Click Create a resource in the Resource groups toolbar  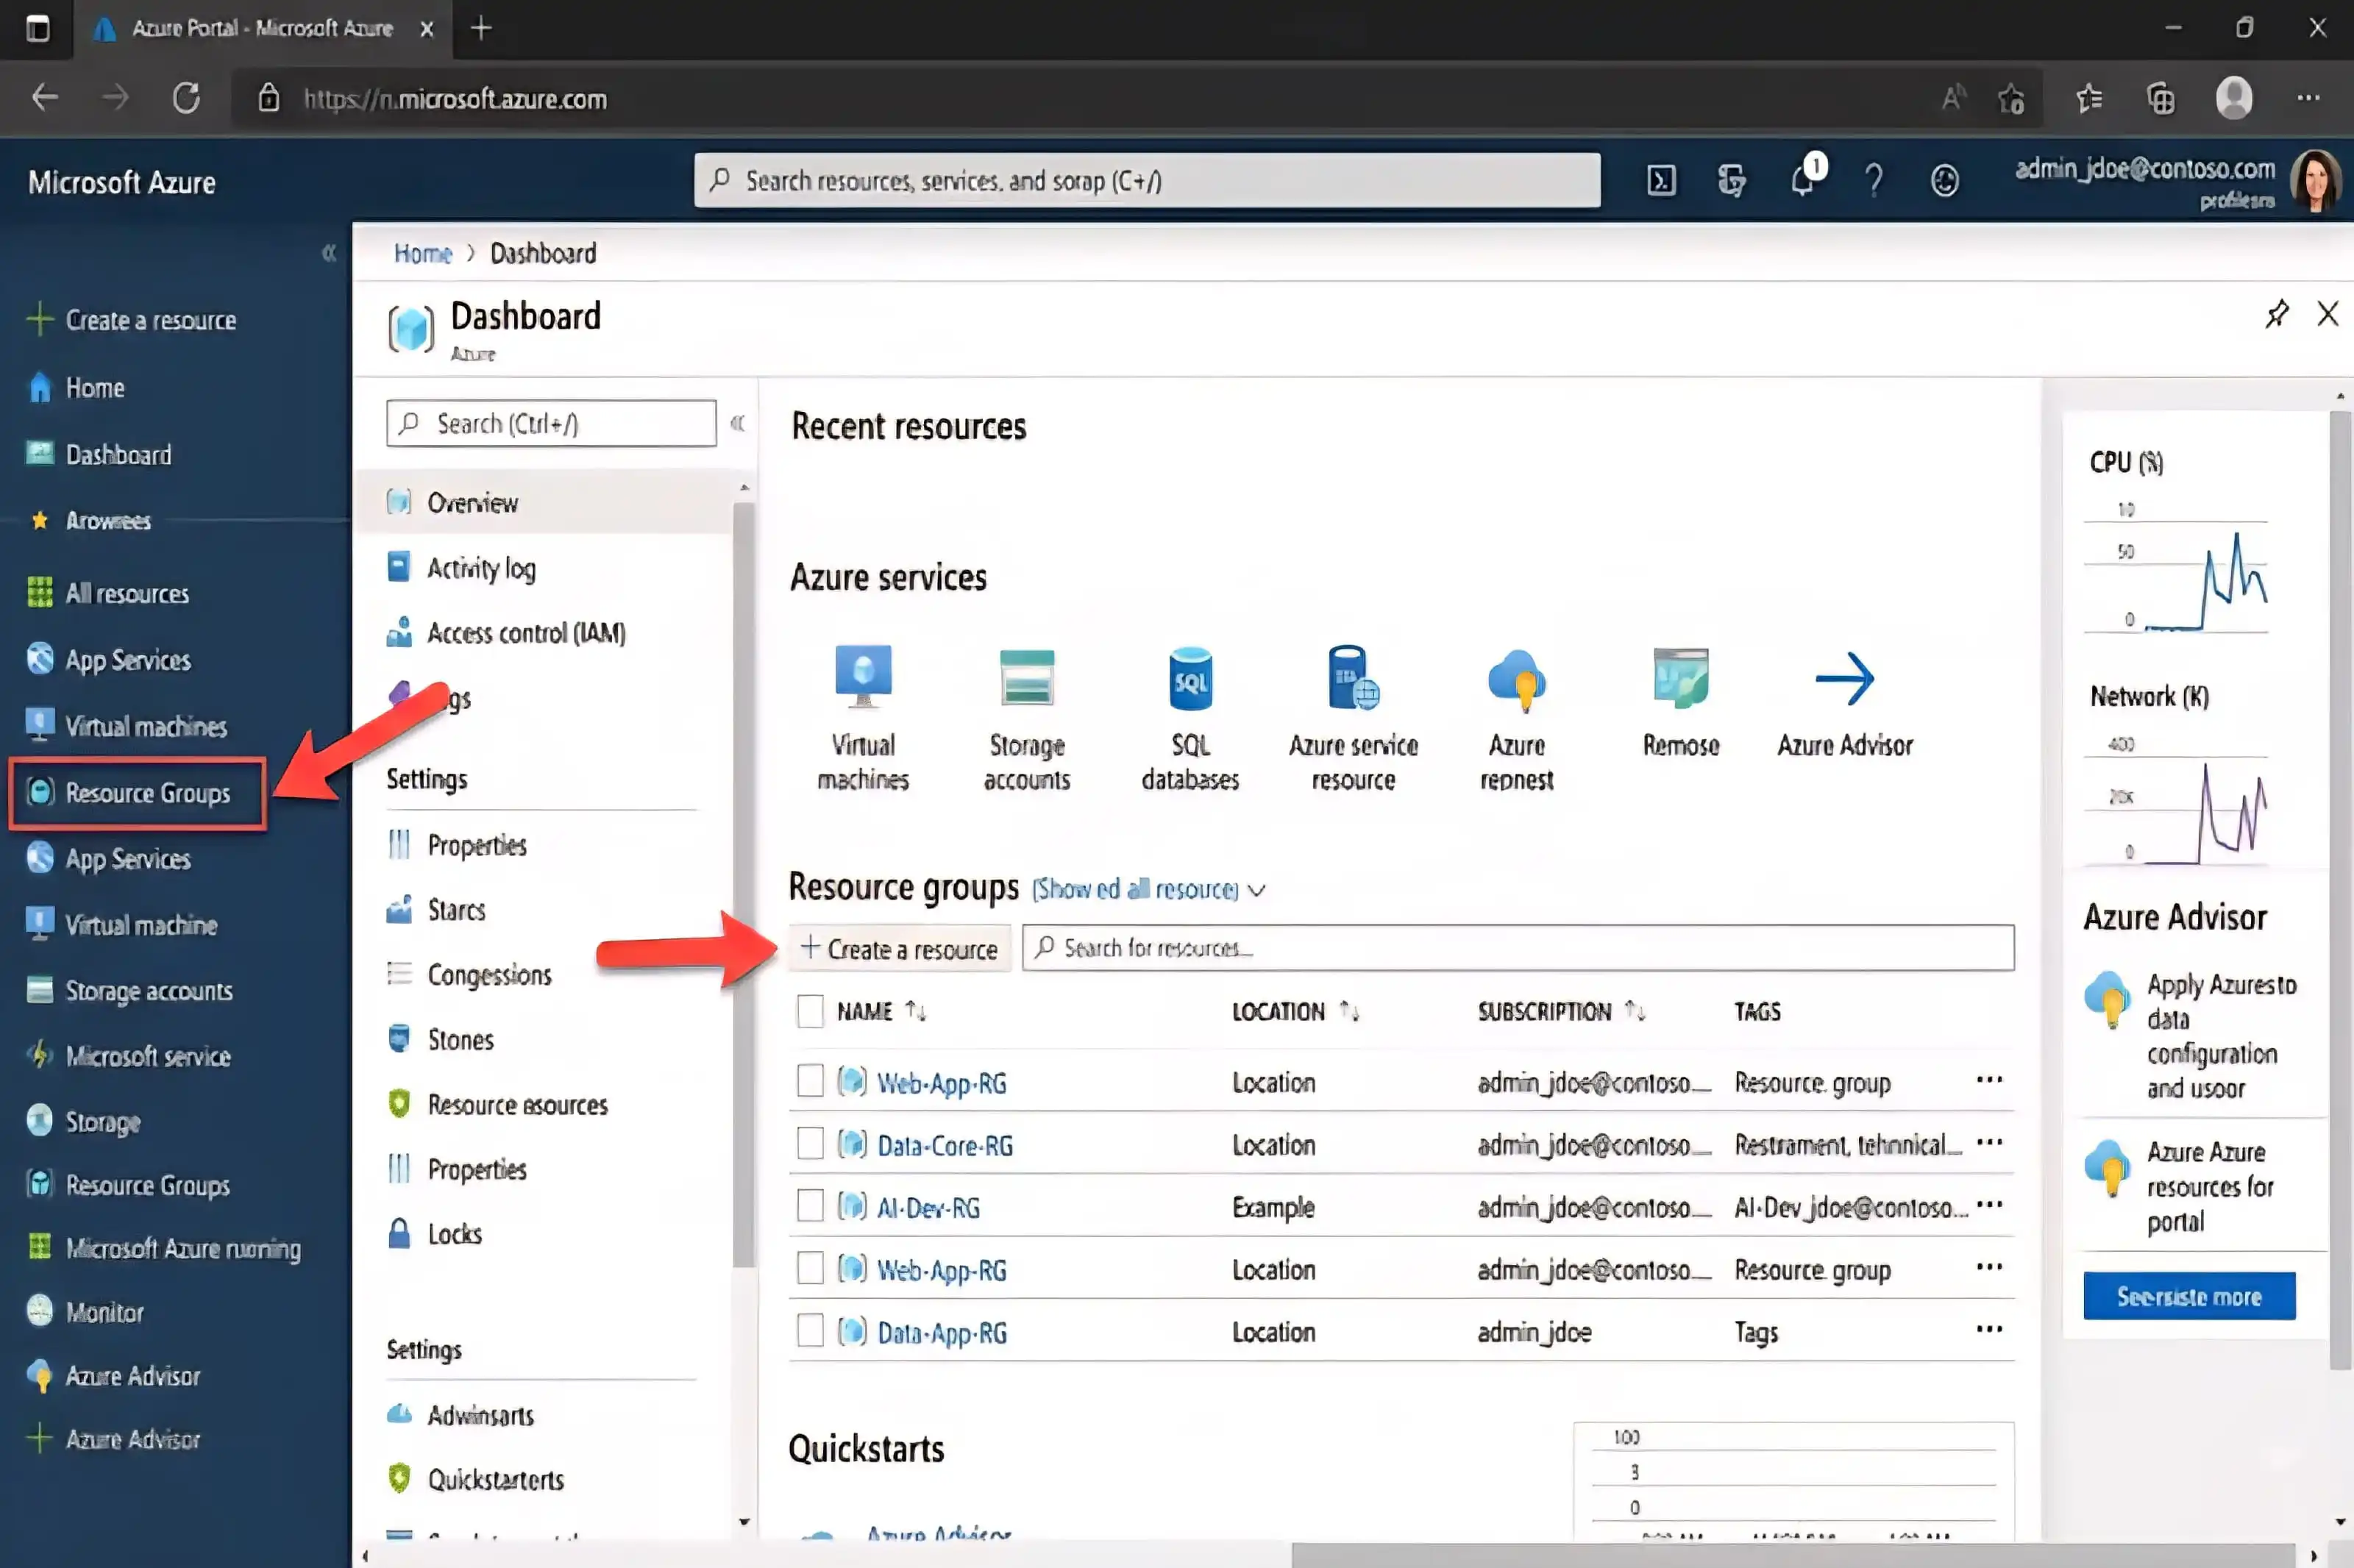(x=899, y=948)
